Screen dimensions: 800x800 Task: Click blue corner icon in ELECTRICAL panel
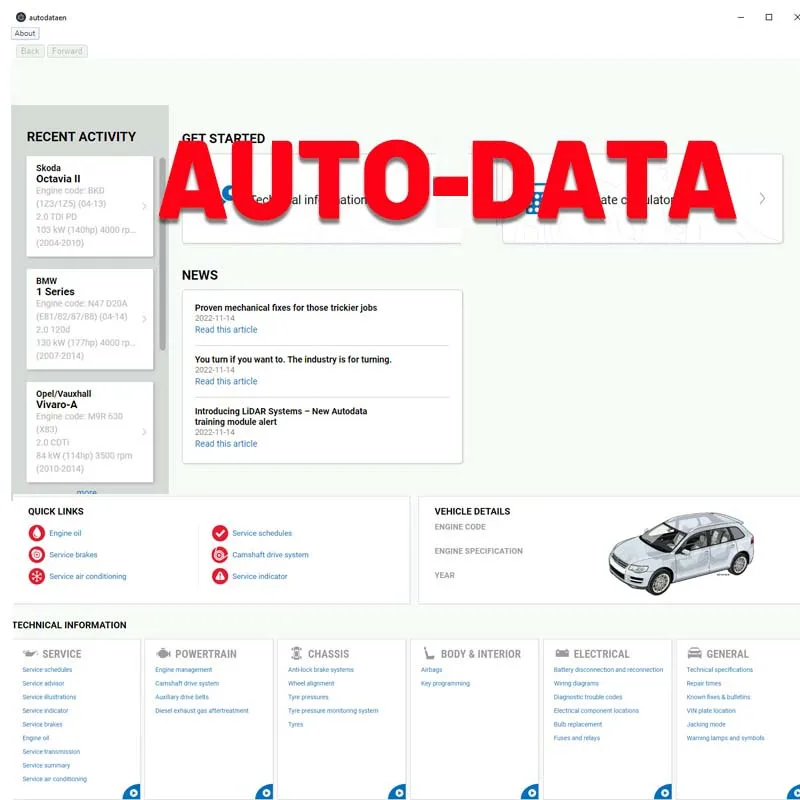[663, 792]
